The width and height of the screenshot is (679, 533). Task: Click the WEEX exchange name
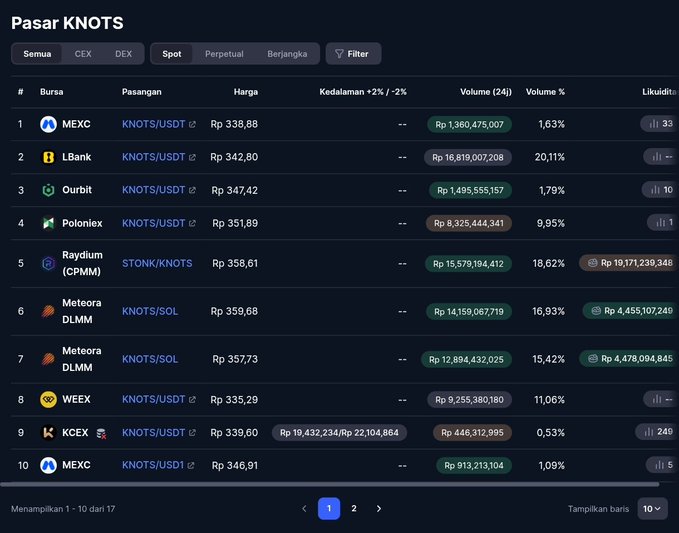click(76, 399)
